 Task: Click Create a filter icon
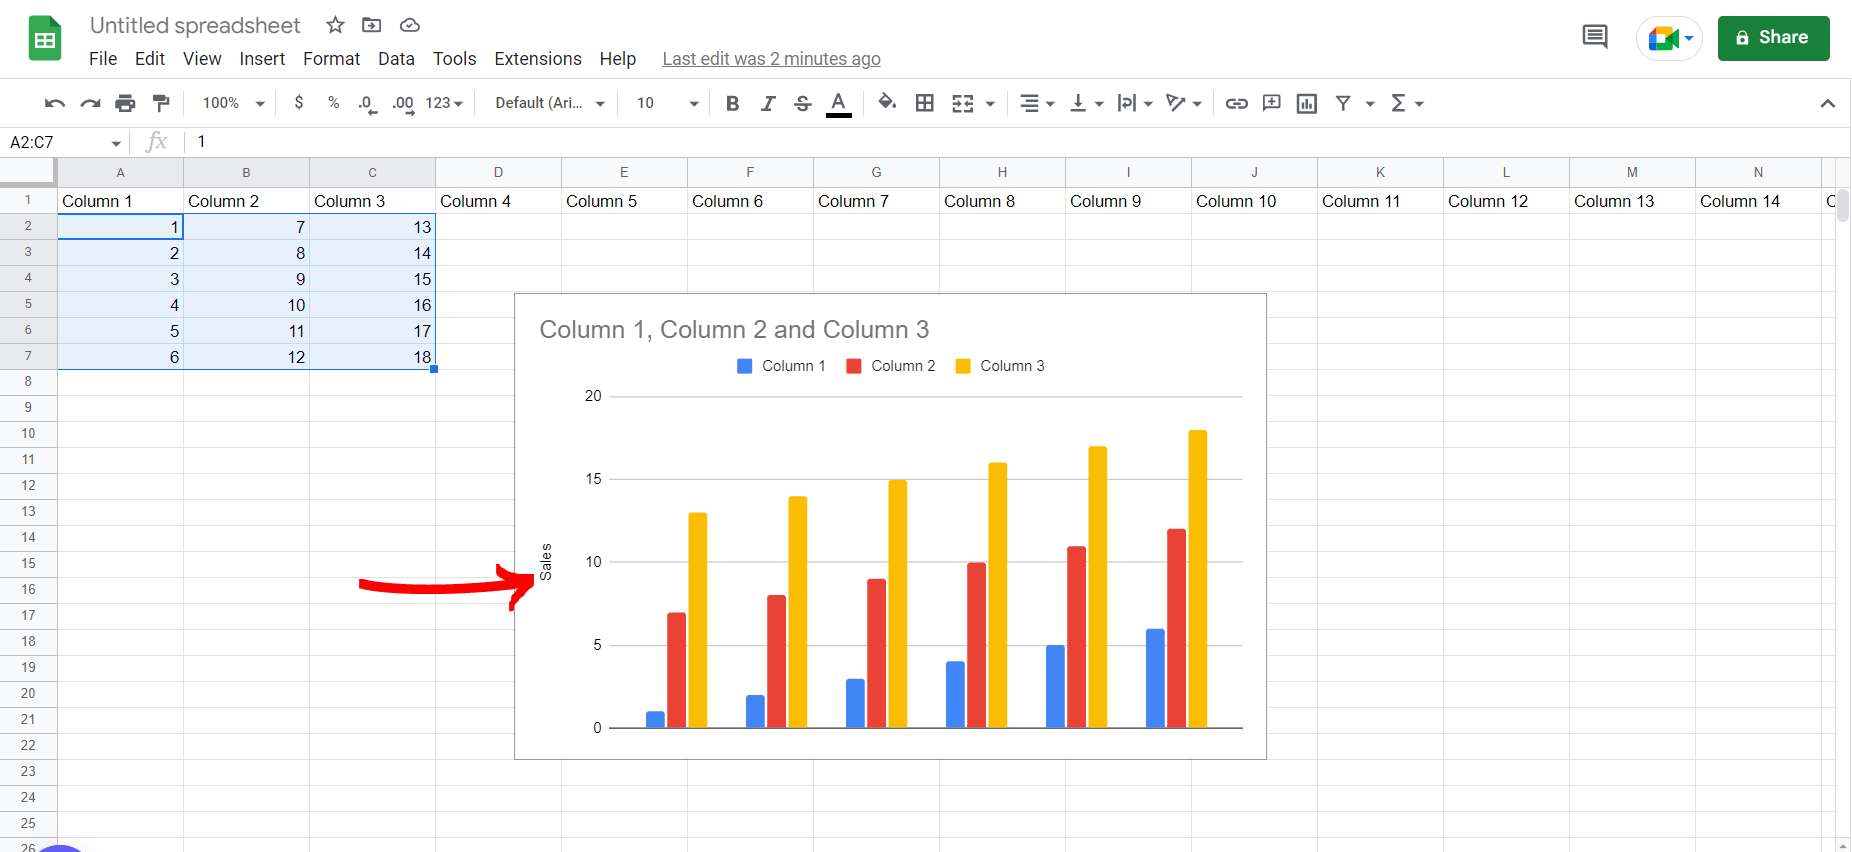[x=1343, y=103]
